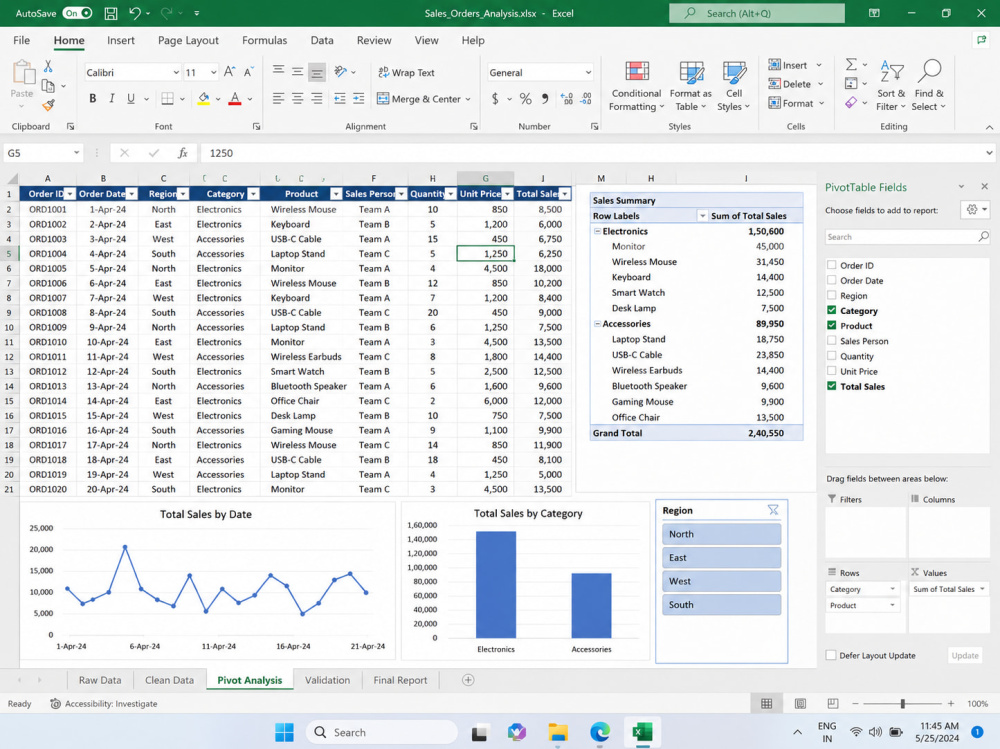
Task: Click Accessibility: Investigate in status bar
Action: click(103, 704)
